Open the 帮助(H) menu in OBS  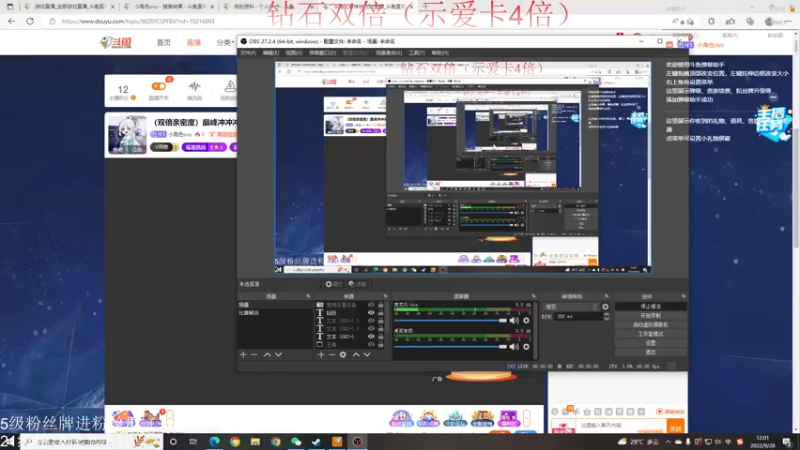(x=440, y=53)
